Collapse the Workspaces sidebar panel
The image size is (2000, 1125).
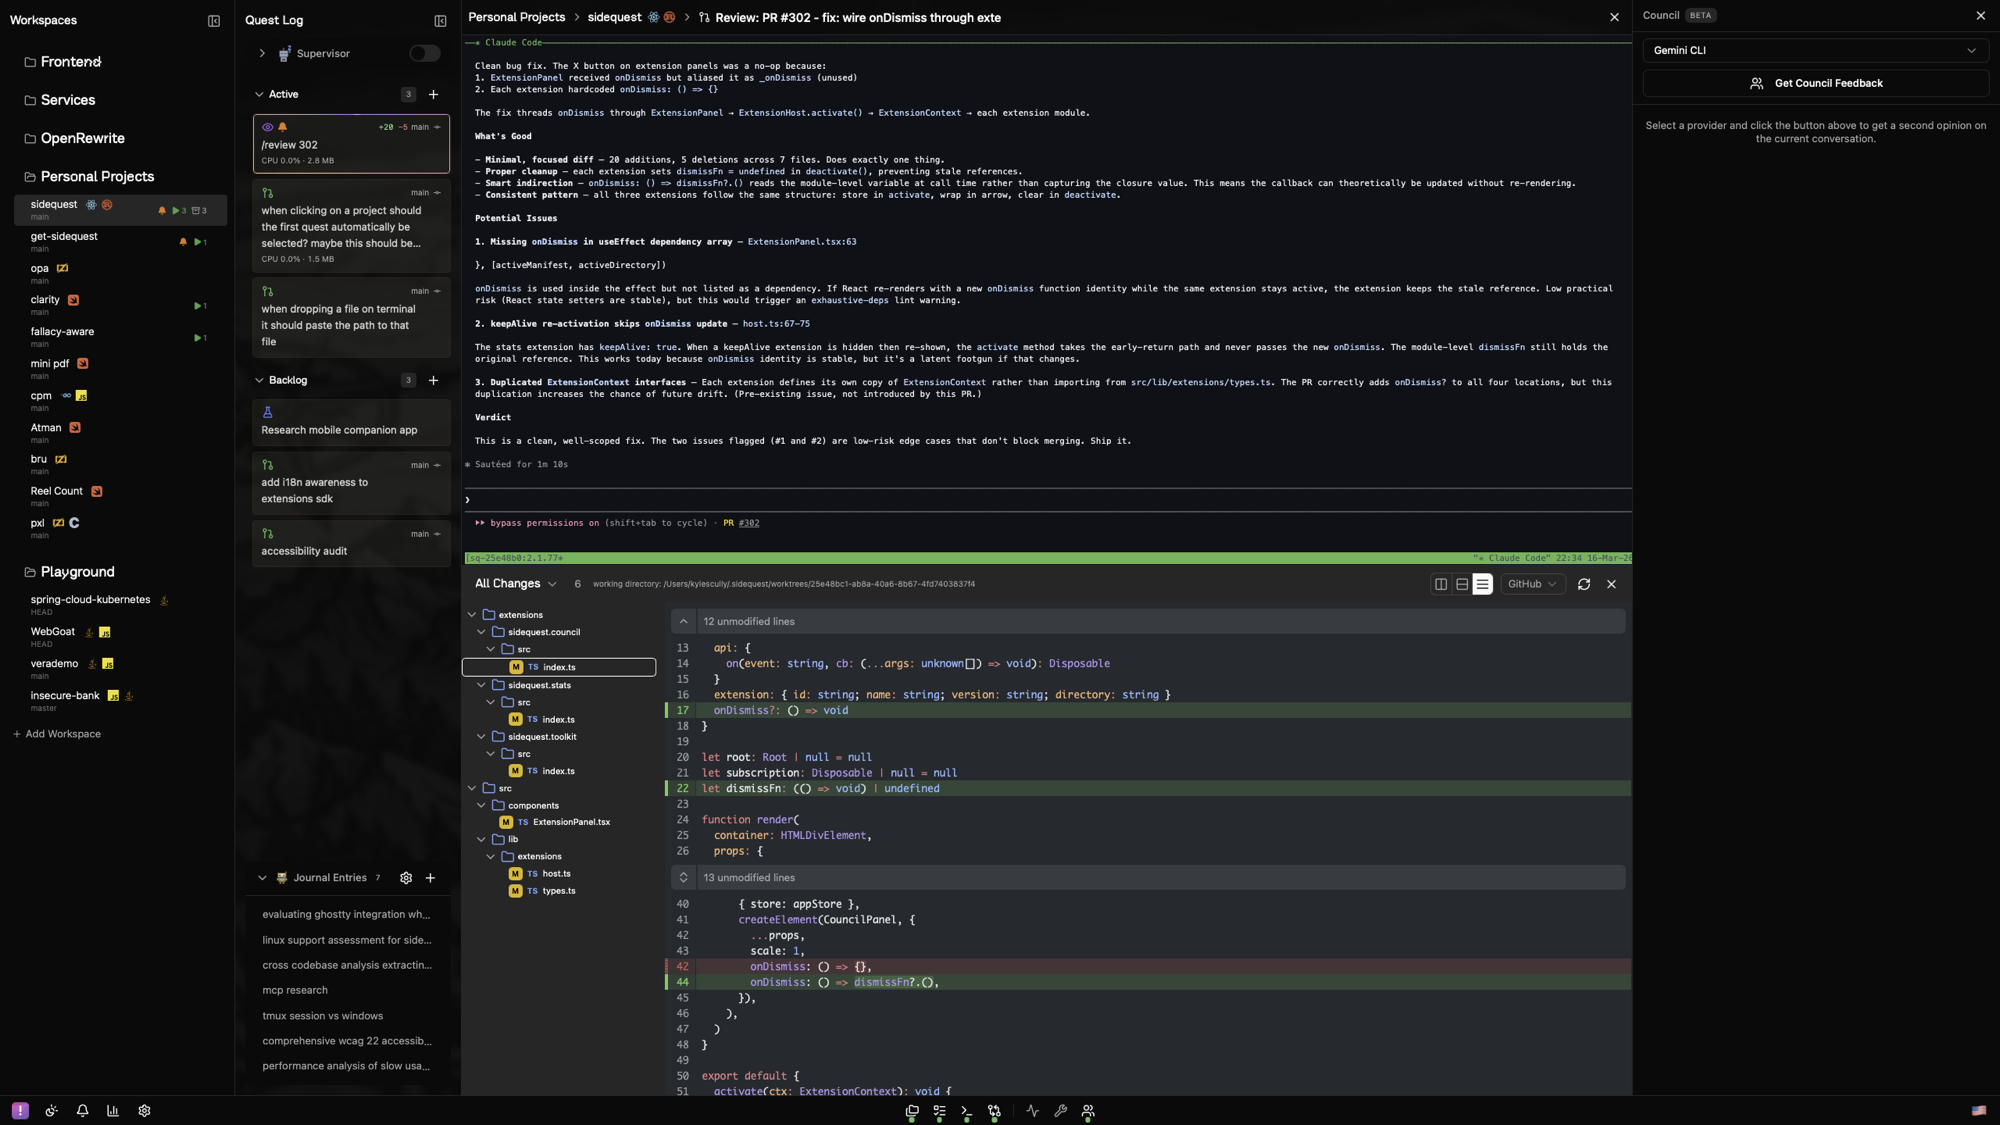pos(214,20)
